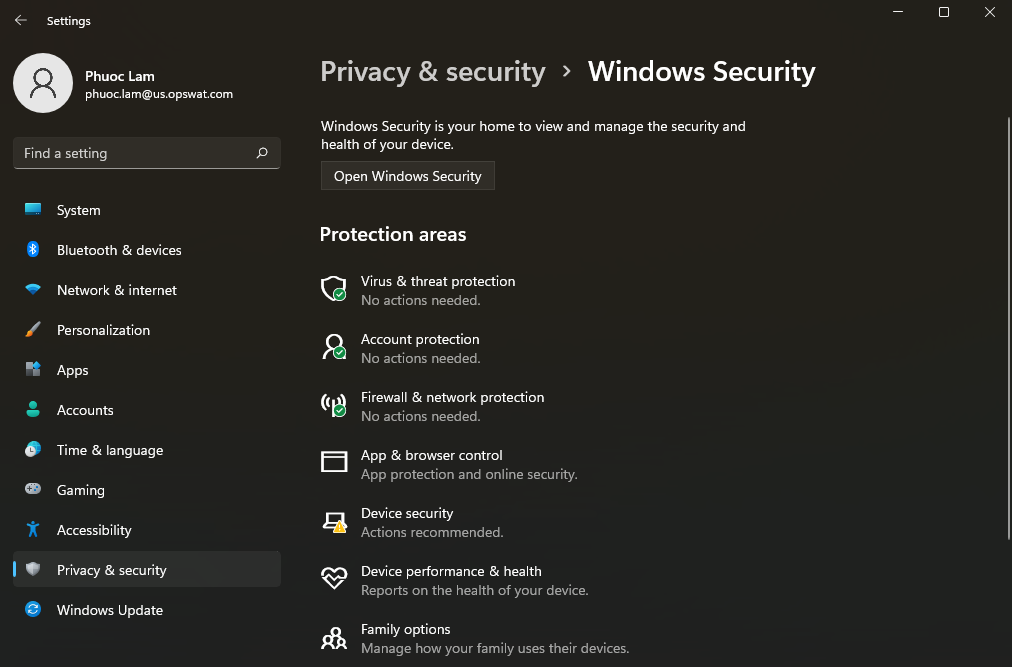Image resolution: width=1012 pixels, height=667 pixels.
Task: Click the Family options people icon
Action: tap(334, 638)
